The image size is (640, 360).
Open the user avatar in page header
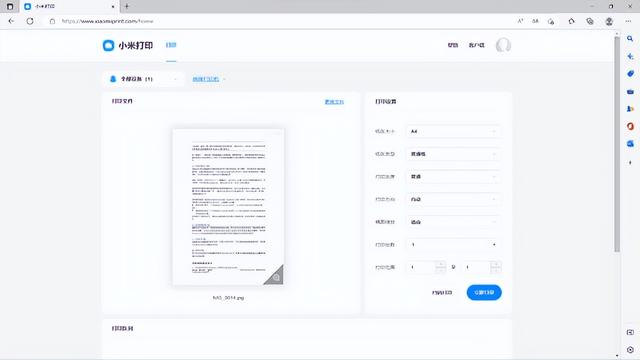tap(503, 45)
